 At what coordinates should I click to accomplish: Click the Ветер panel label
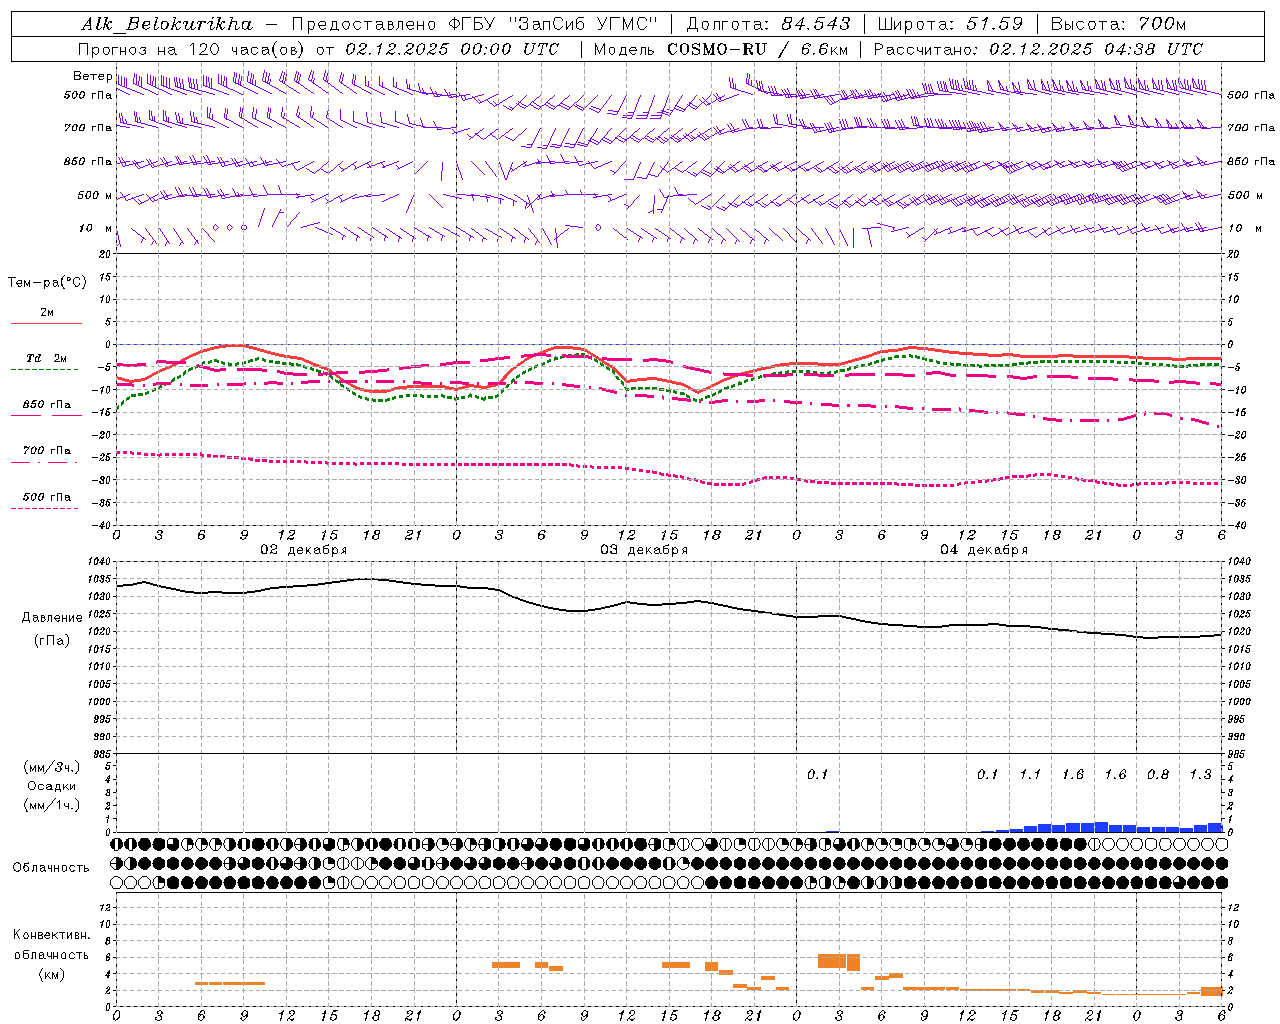(x=92, y=76)
